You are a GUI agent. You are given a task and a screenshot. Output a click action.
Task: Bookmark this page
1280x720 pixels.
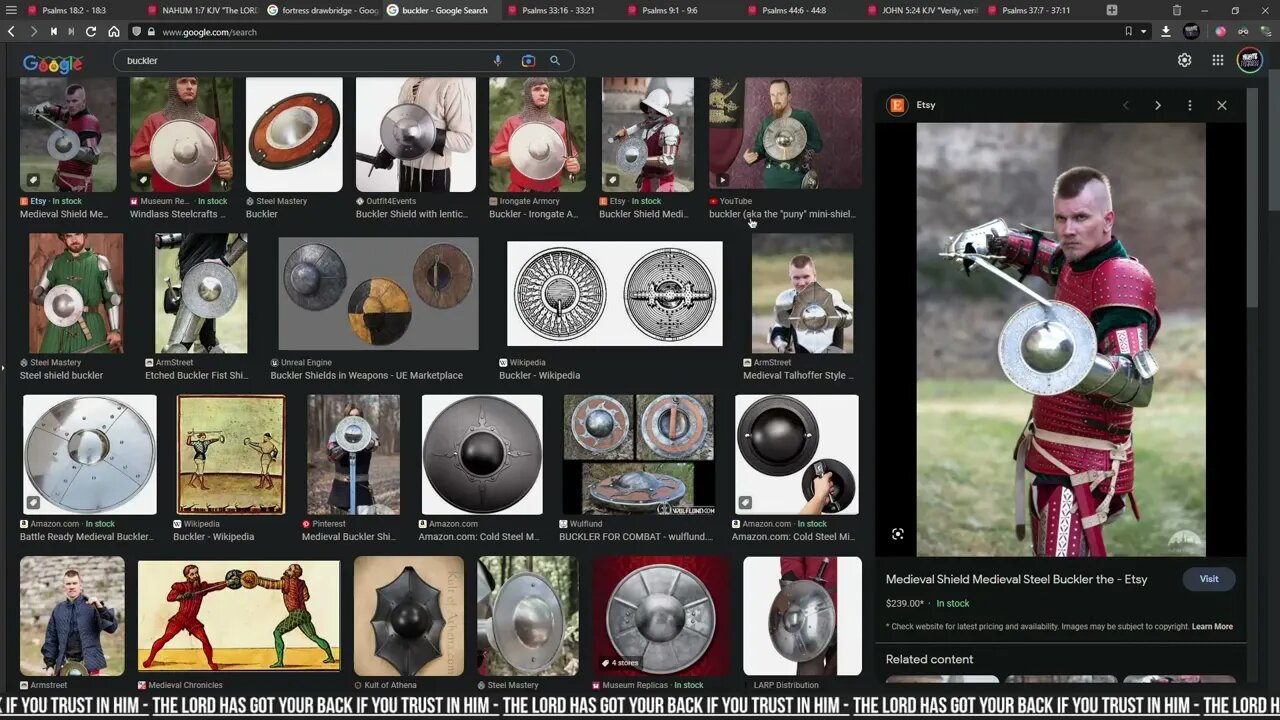coord(1128,32)
